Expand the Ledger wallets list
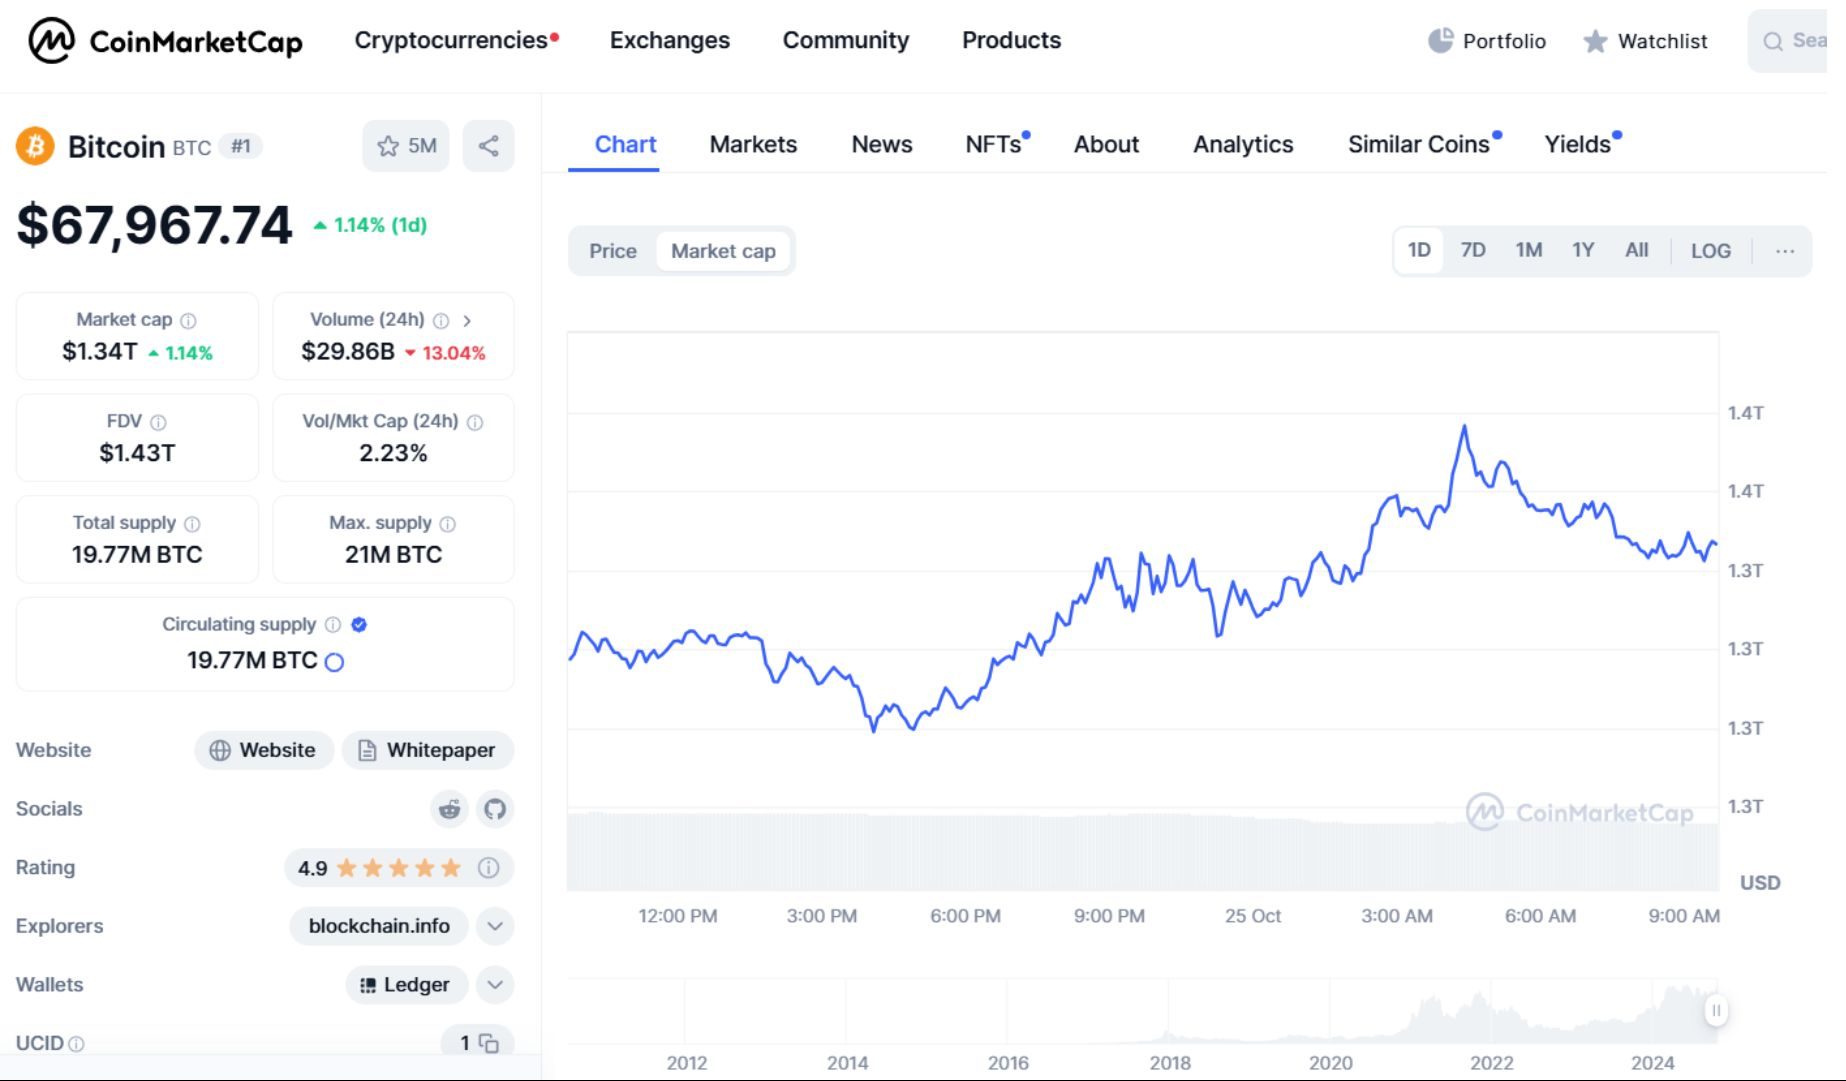 click(494, 985)
